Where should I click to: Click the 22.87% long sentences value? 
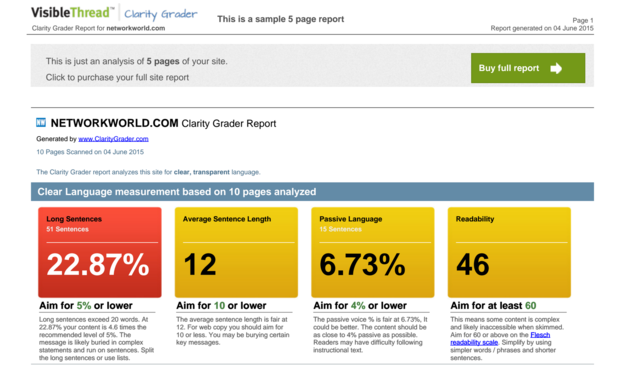click(x=98, y=265)
